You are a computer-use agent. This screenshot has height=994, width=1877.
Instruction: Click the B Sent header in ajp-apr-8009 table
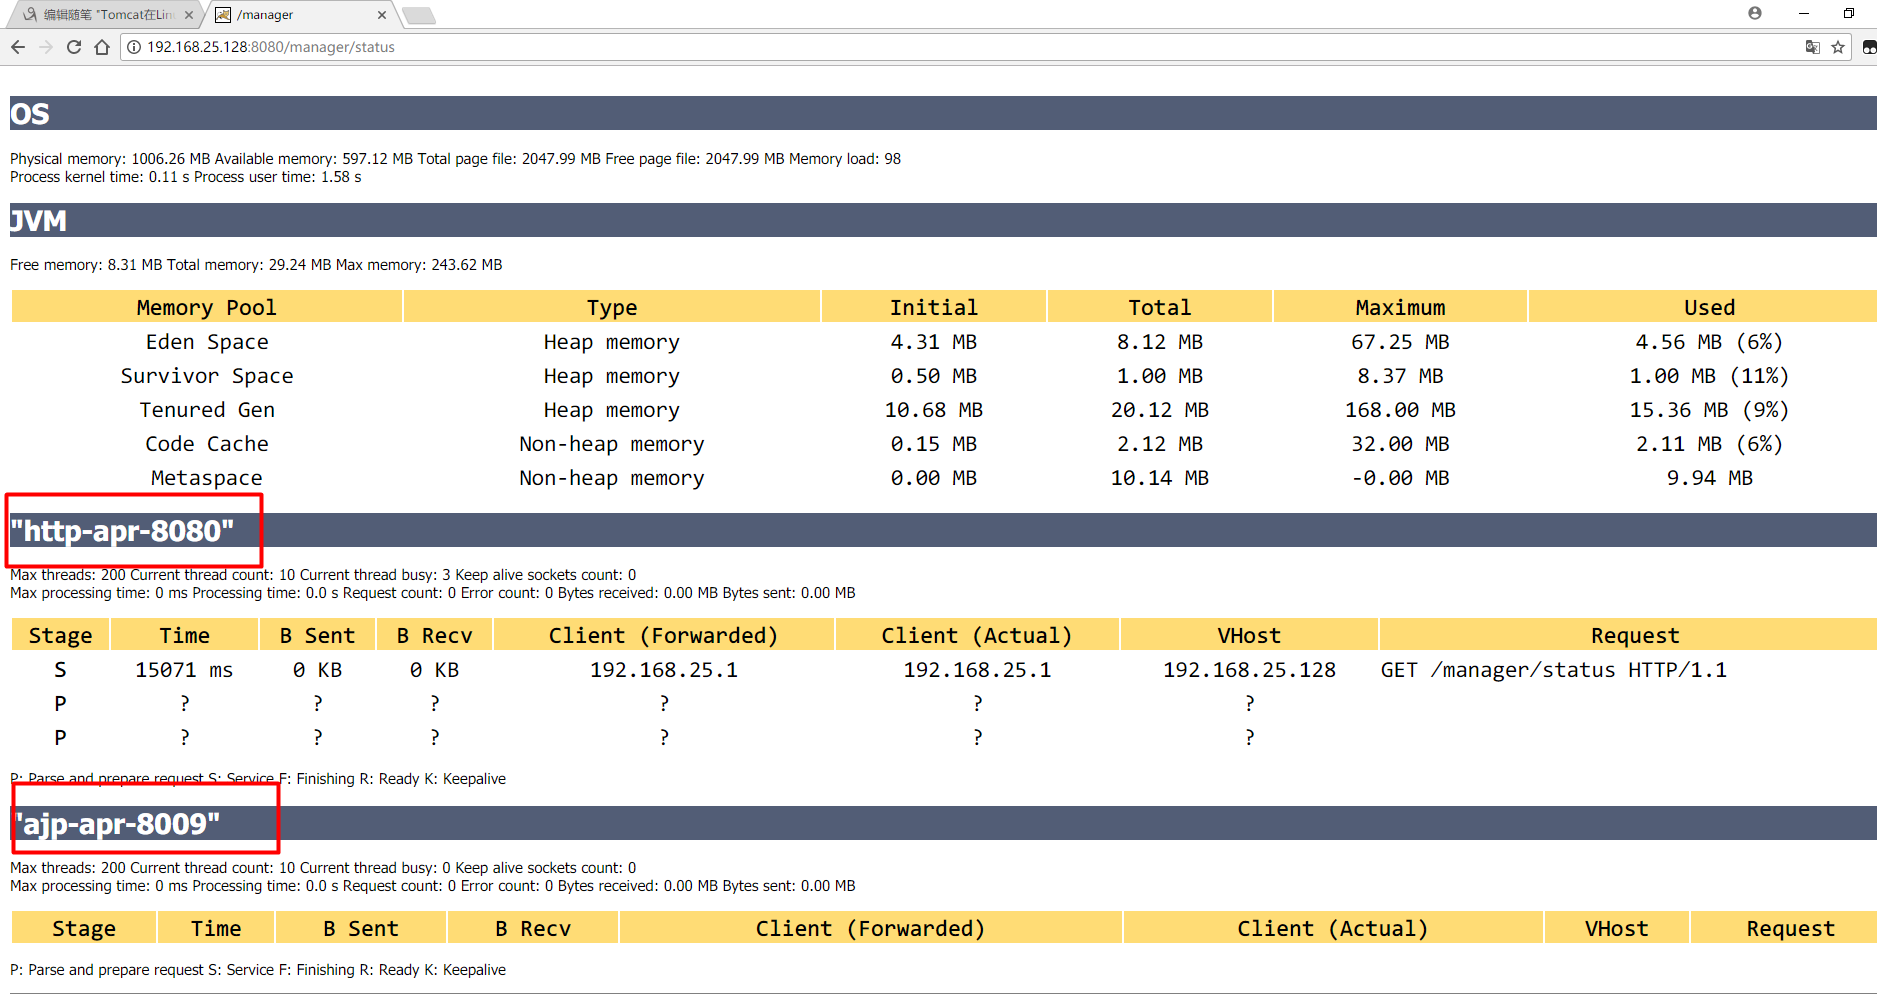click(x=361, y=928)
